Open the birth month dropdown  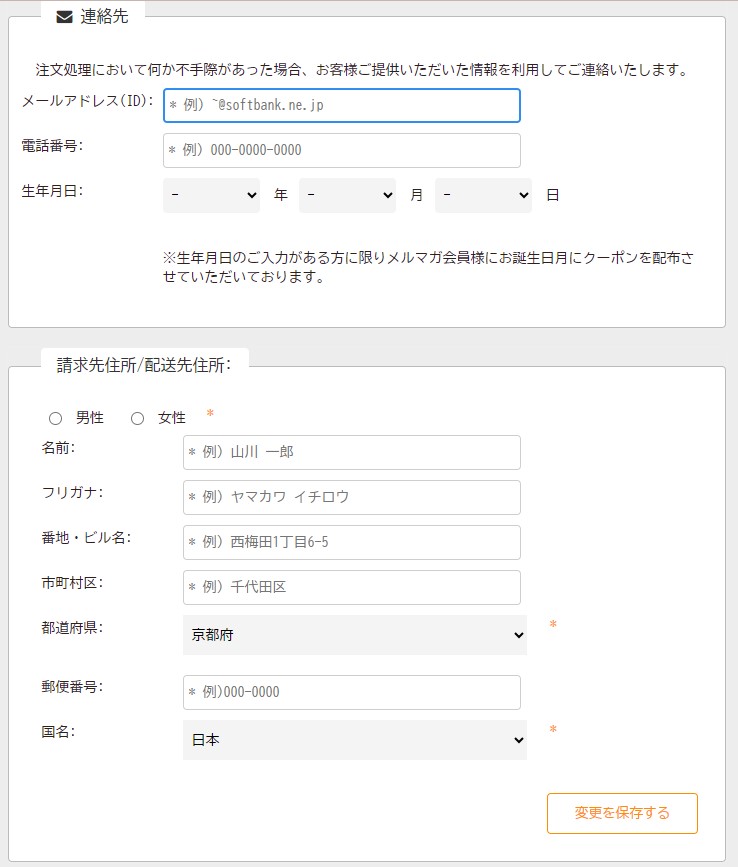click(347, 196)
